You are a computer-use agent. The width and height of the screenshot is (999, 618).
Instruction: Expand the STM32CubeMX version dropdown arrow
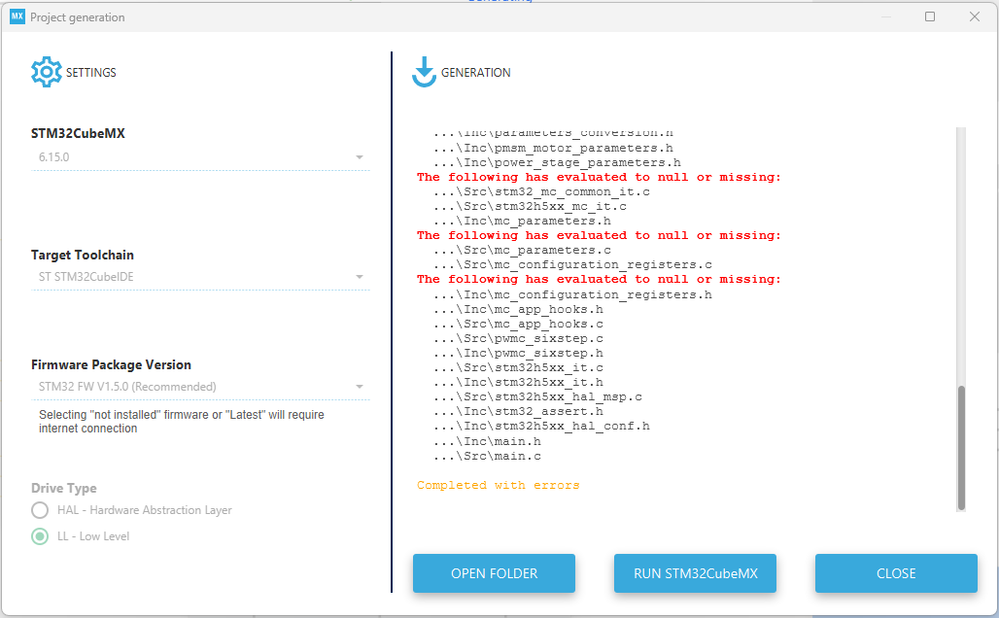359,157
